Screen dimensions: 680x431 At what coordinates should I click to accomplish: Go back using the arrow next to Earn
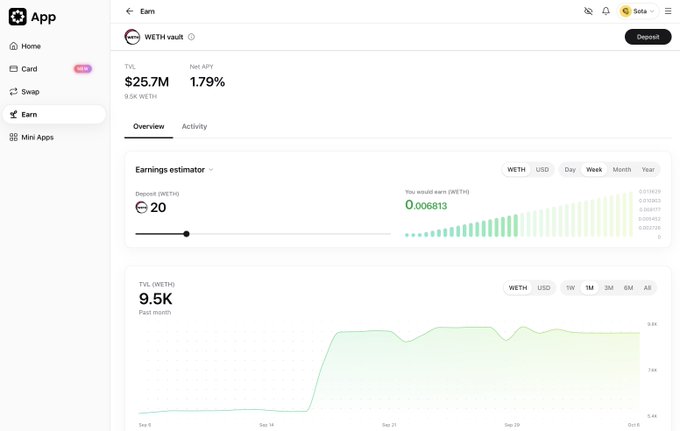[x=129, y=11]
